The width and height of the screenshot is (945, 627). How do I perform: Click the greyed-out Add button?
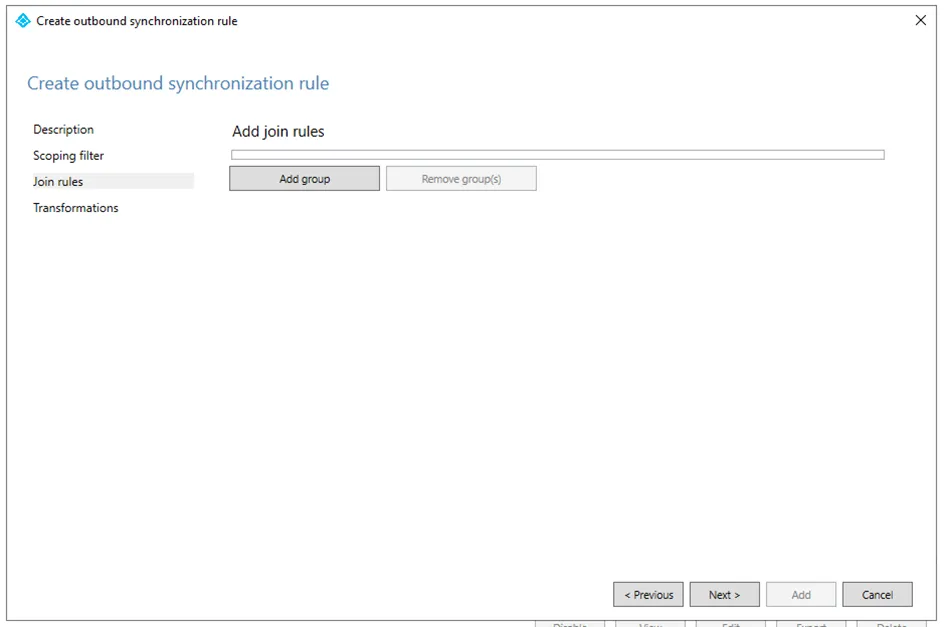(x=801, y=595)
